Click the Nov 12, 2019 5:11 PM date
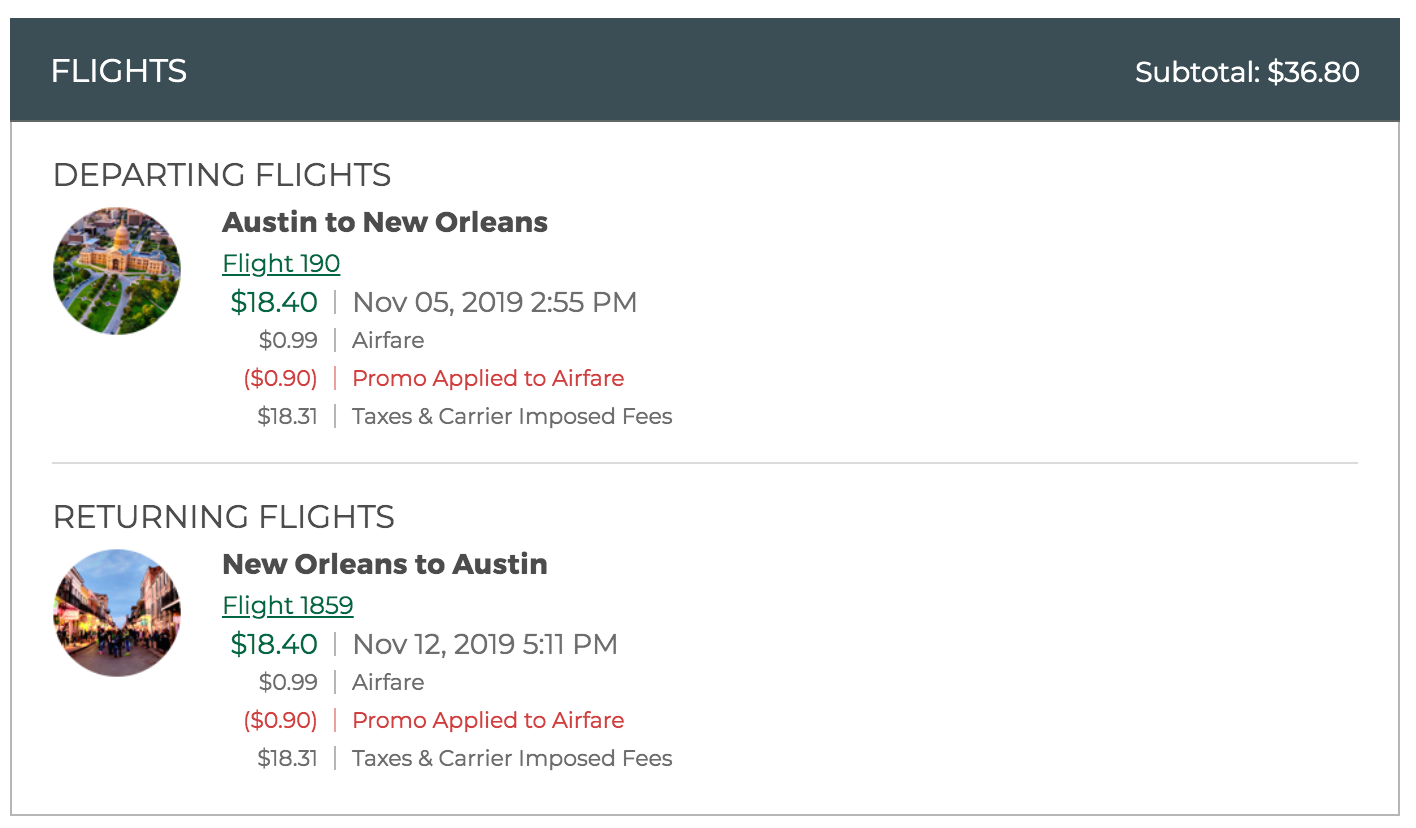The image size is (1416, 828). tap(485, 644)
